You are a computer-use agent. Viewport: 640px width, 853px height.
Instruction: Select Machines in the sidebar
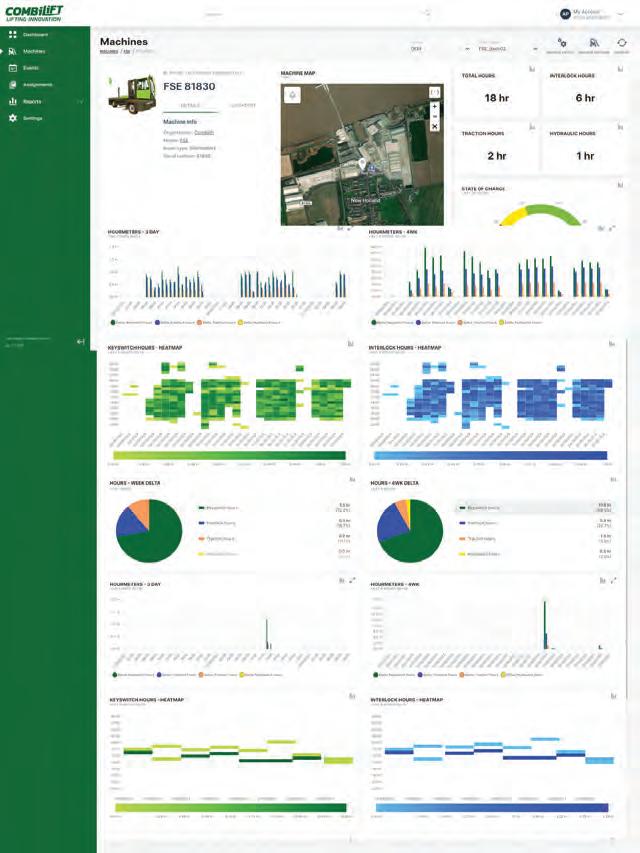(34, 51)
